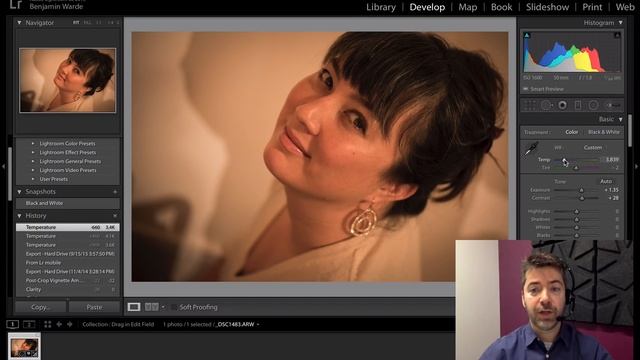
Task: Select filmstrip photo thumbnail
Action: 24,346
